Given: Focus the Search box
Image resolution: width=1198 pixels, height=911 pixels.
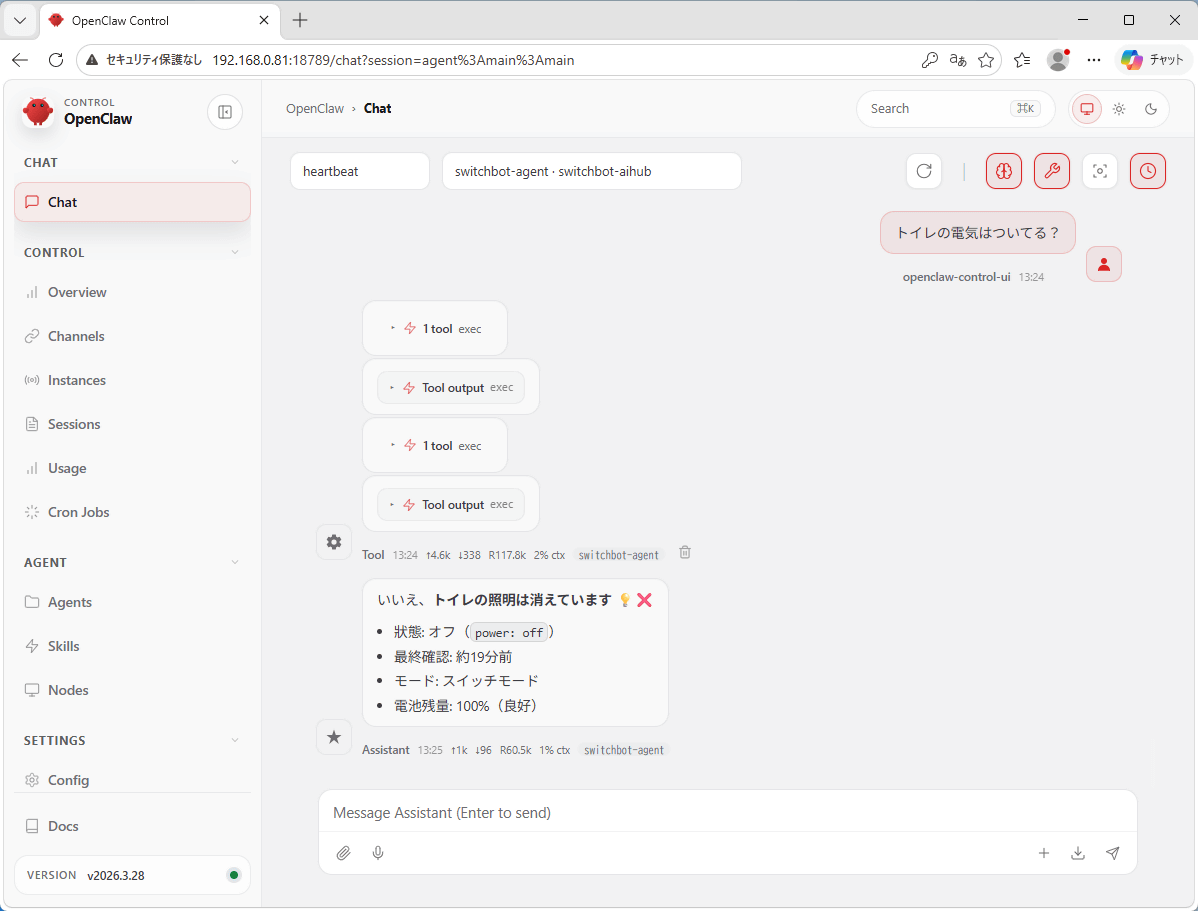Looking at the screenshot, I should coord(955,109).
